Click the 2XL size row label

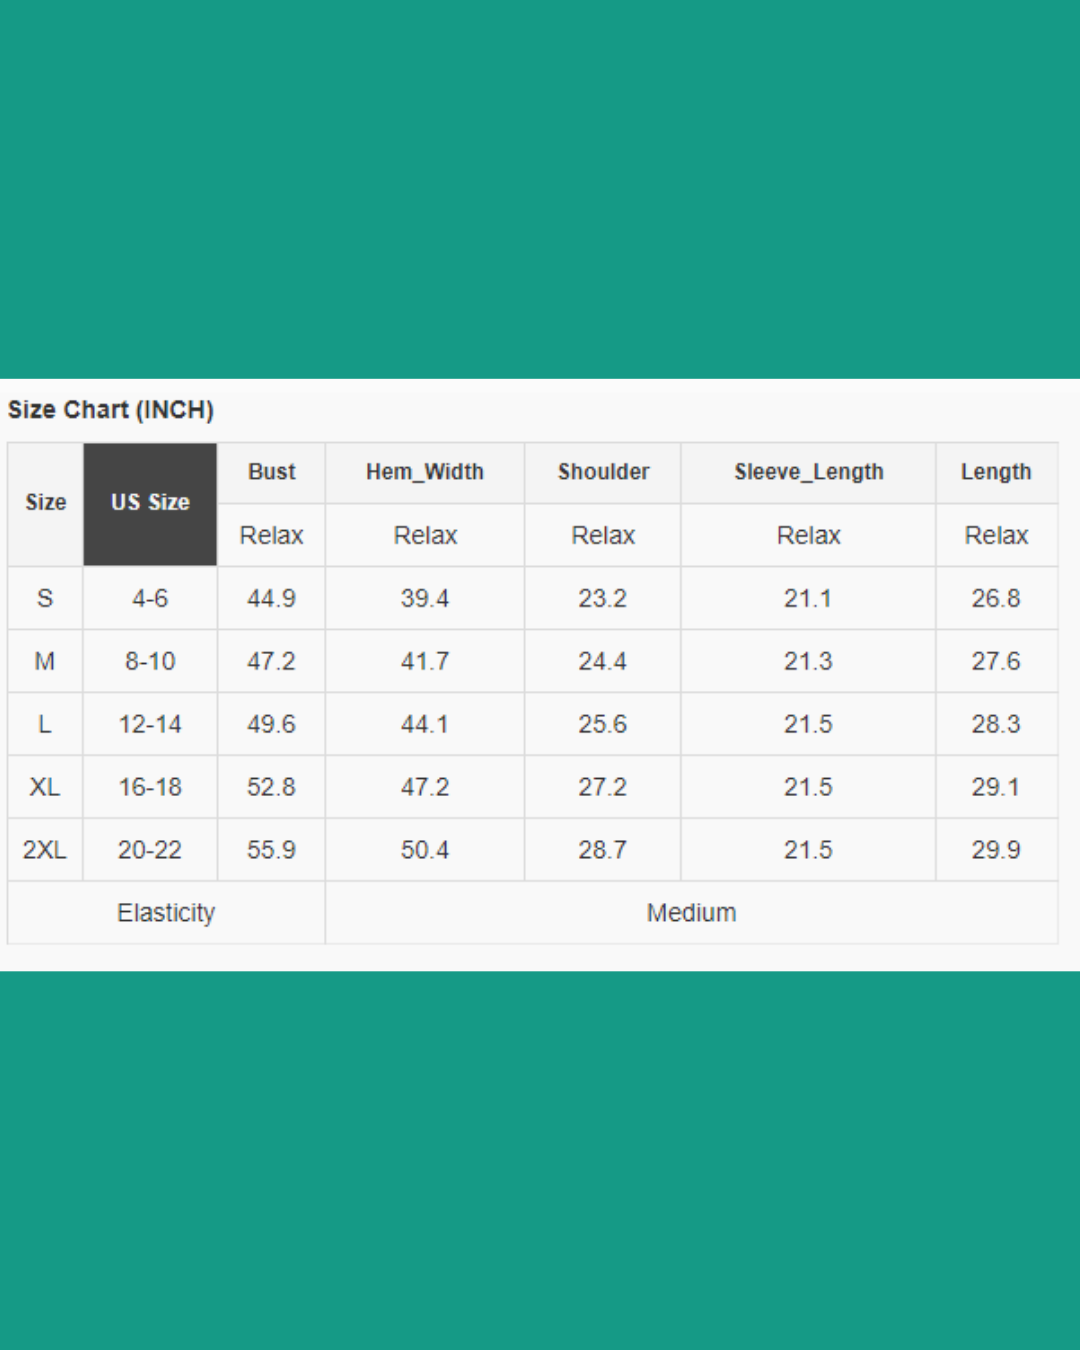click(45, 850)
